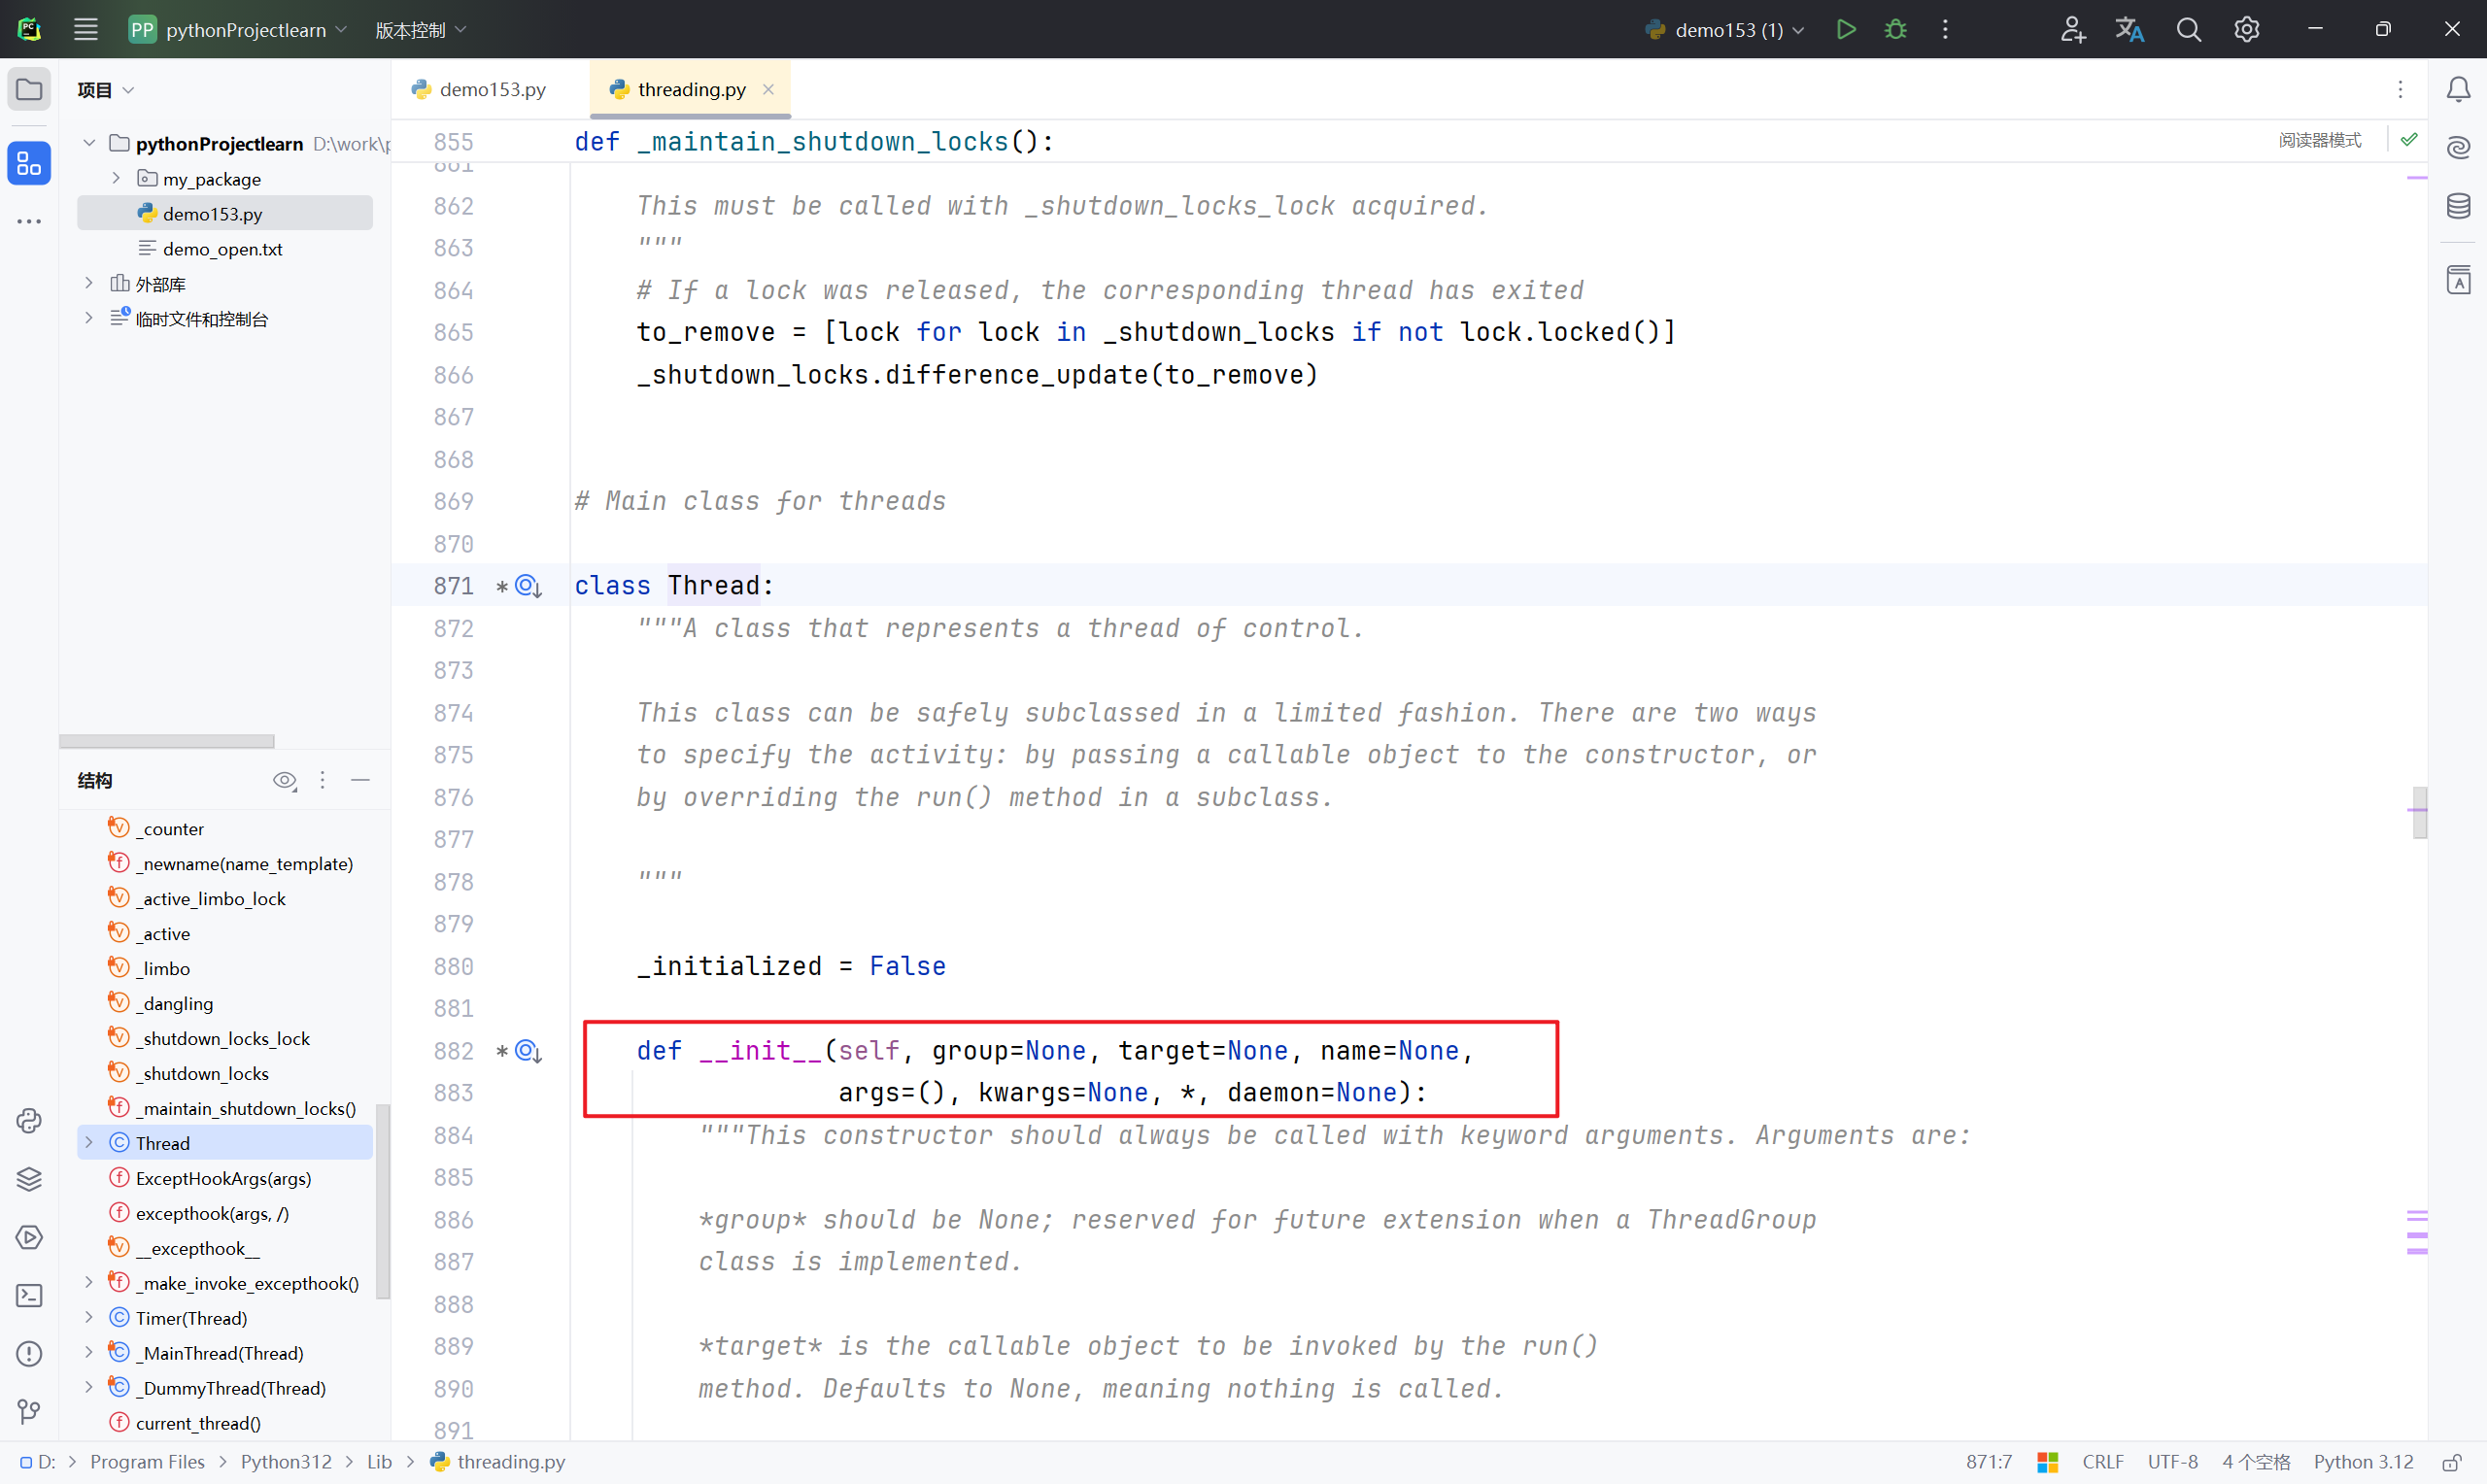Open Search Everywhere magnifier

pyautogui.click(x=2189, y=29)
